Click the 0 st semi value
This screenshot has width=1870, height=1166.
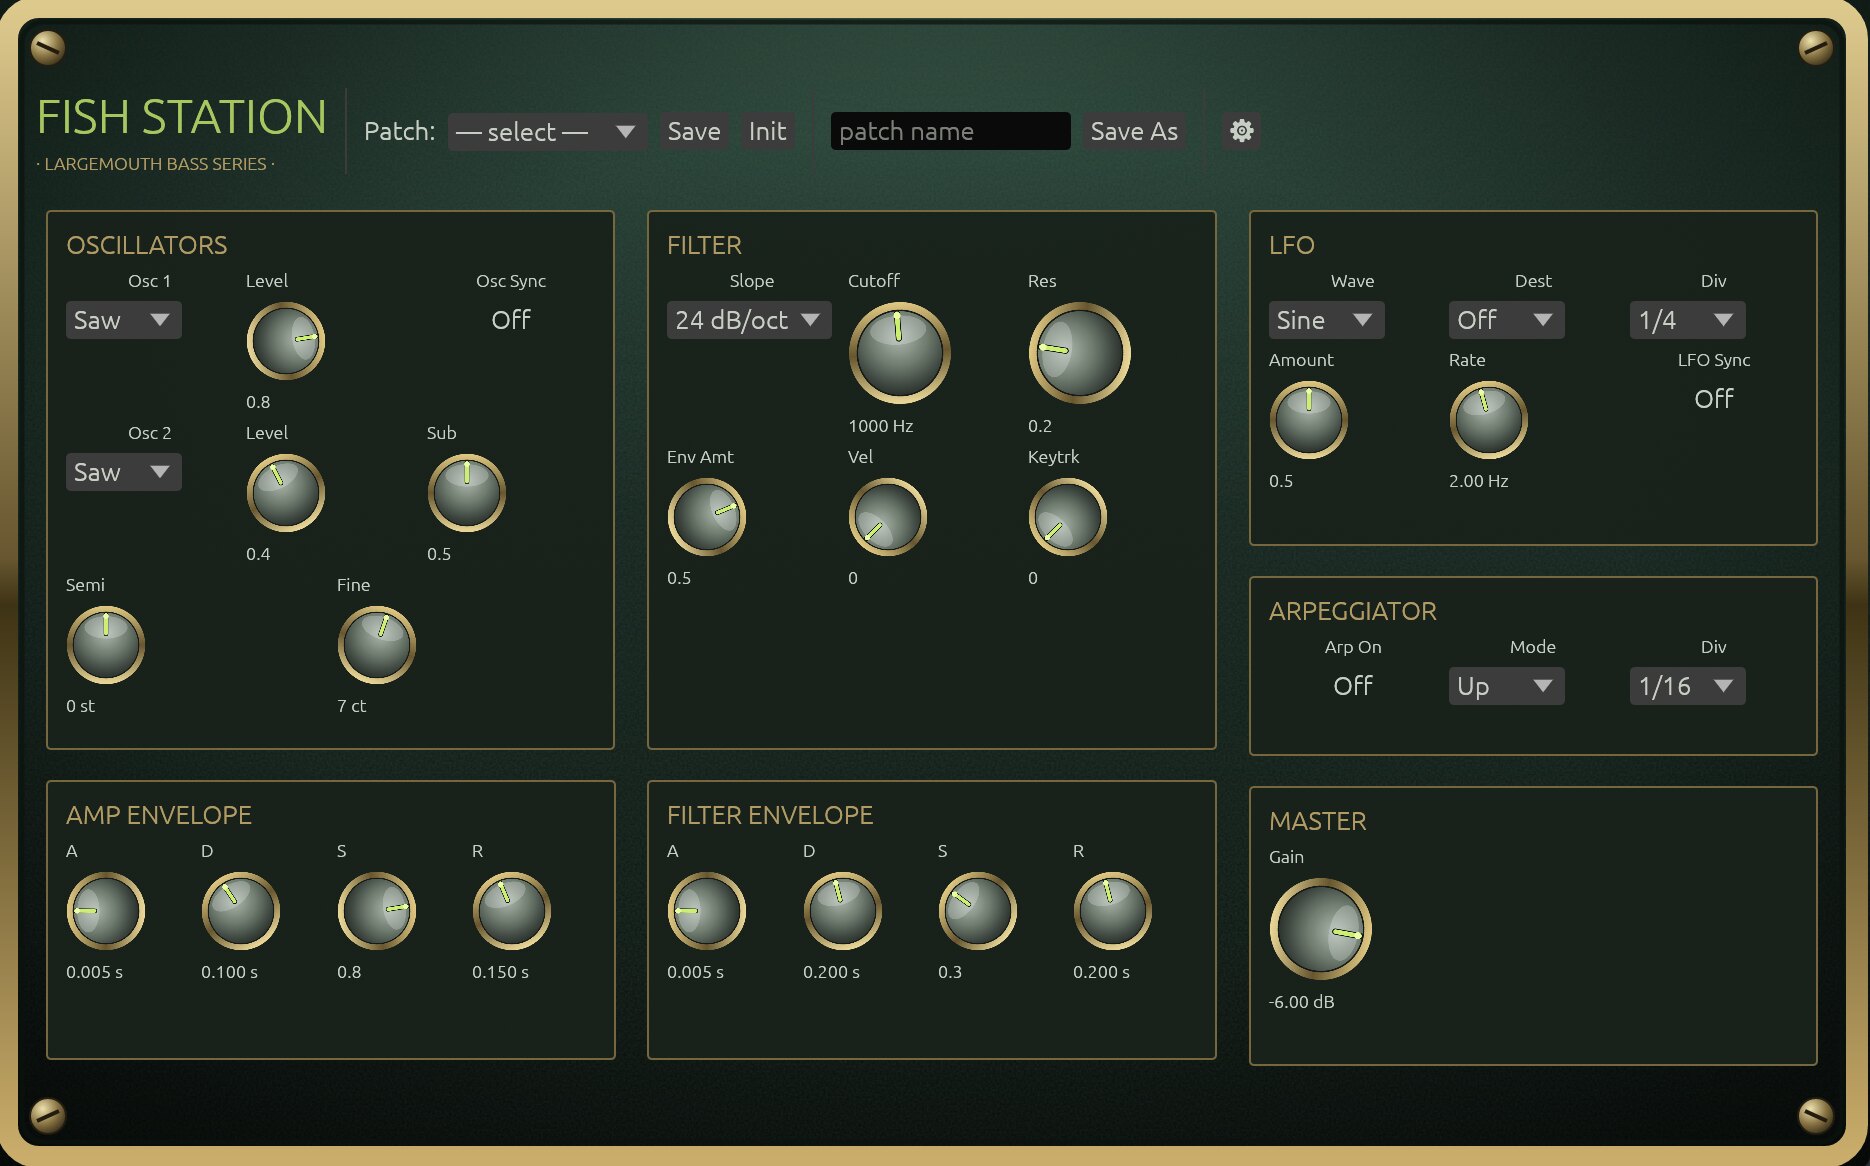pyautogui.click(x=80, y=706)
